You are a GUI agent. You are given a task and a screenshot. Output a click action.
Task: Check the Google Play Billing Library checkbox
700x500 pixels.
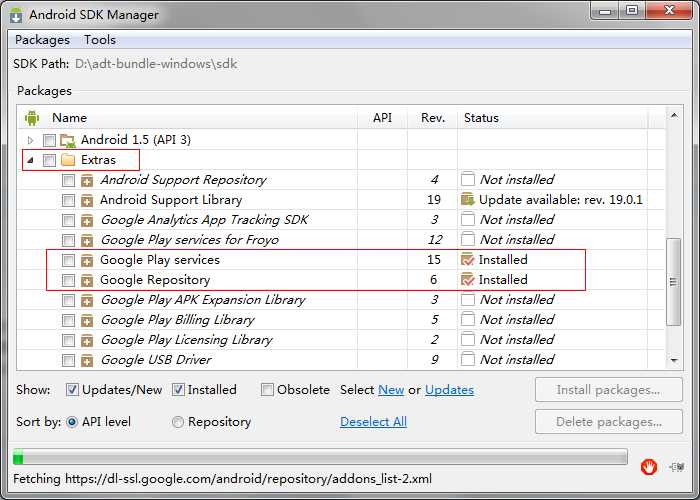click(x=68, y=321)
